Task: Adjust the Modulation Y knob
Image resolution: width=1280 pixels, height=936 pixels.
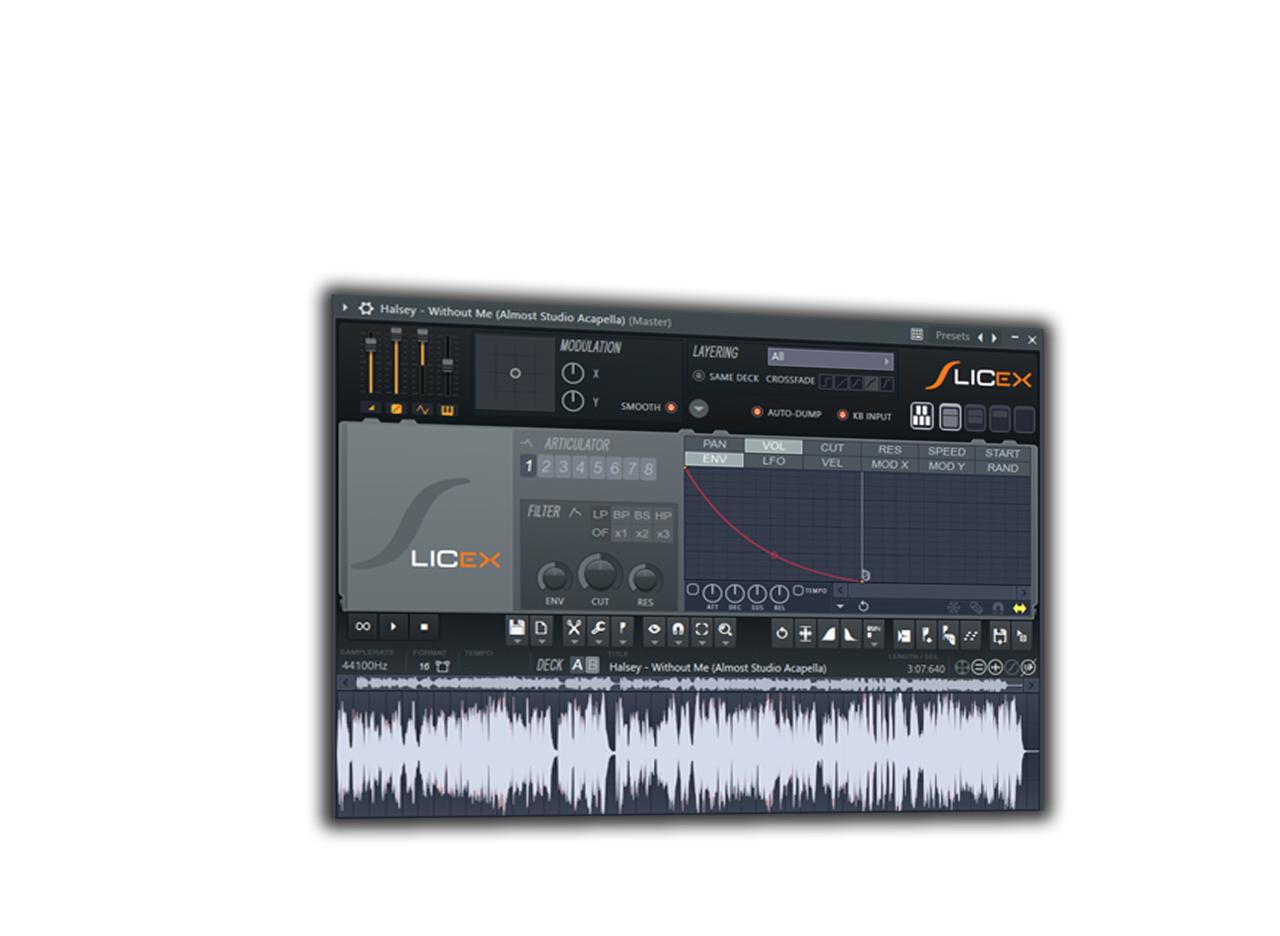Action: coord(572,401)
